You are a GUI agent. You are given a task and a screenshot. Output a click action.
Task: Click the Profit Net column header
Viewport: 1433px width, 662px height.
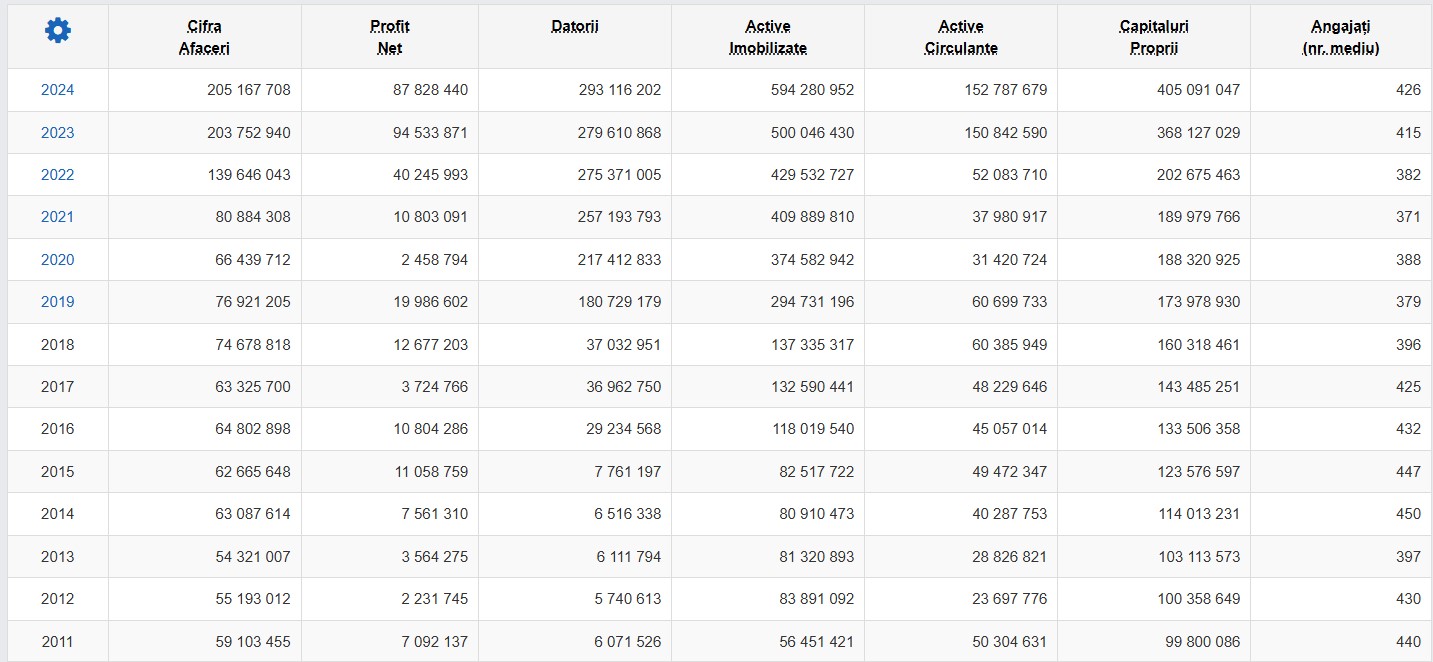point(389,37)
